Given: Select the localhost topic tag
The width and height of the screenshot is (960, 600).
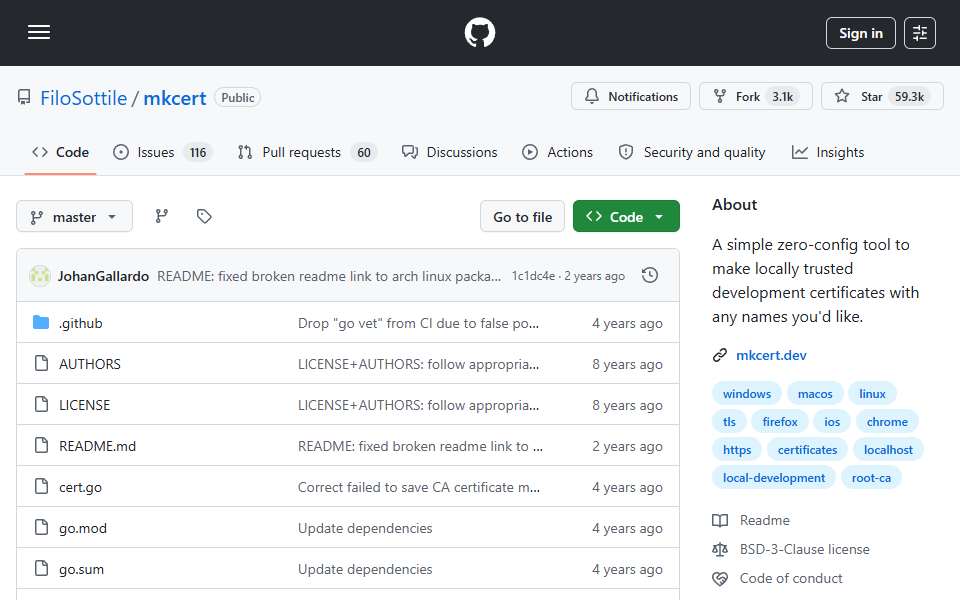Looking at the screenshot, I should coord(888,450).
